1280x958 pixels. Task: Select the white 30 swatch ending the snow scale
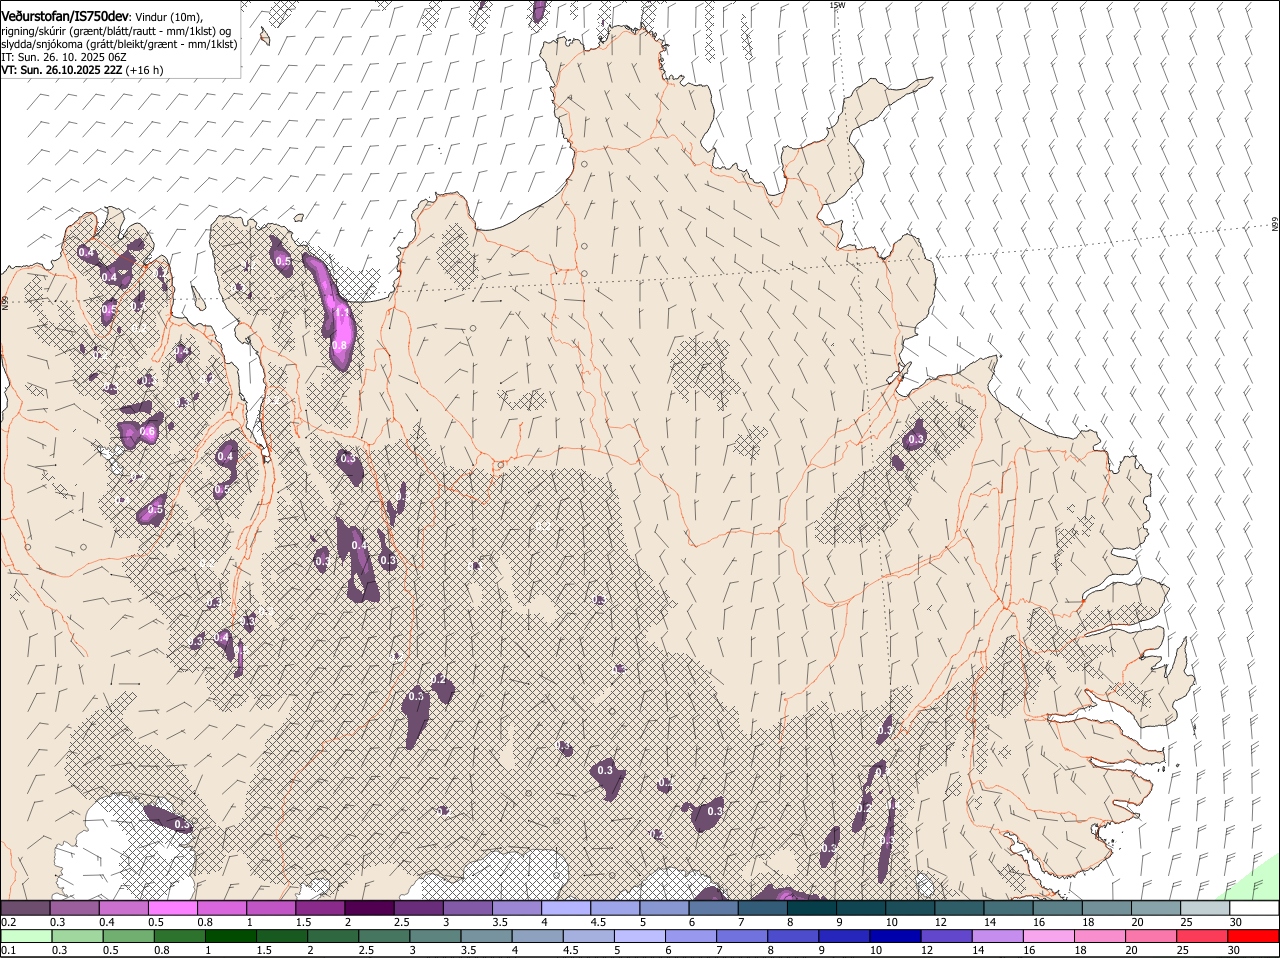(x=1255, y=908)
